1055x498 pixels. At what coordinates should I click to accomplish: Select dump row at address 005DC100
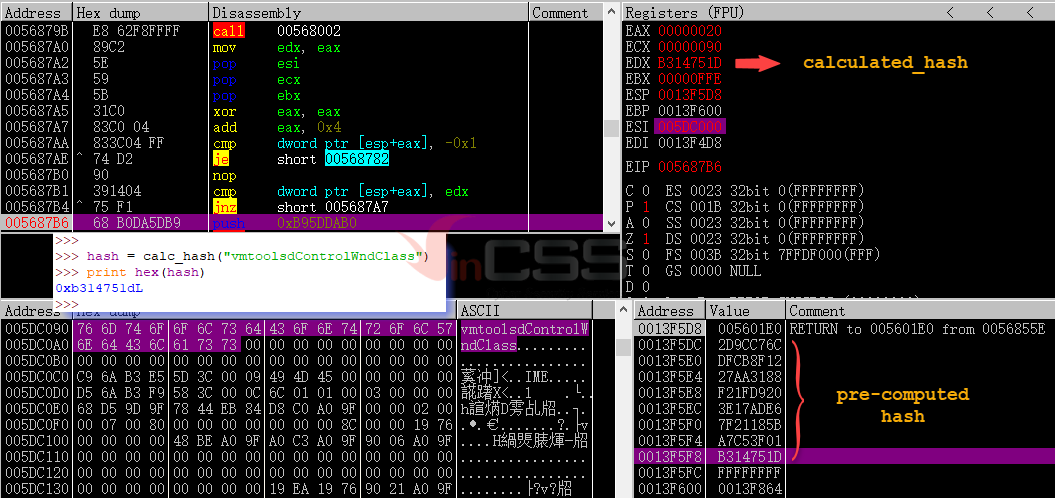297,440
